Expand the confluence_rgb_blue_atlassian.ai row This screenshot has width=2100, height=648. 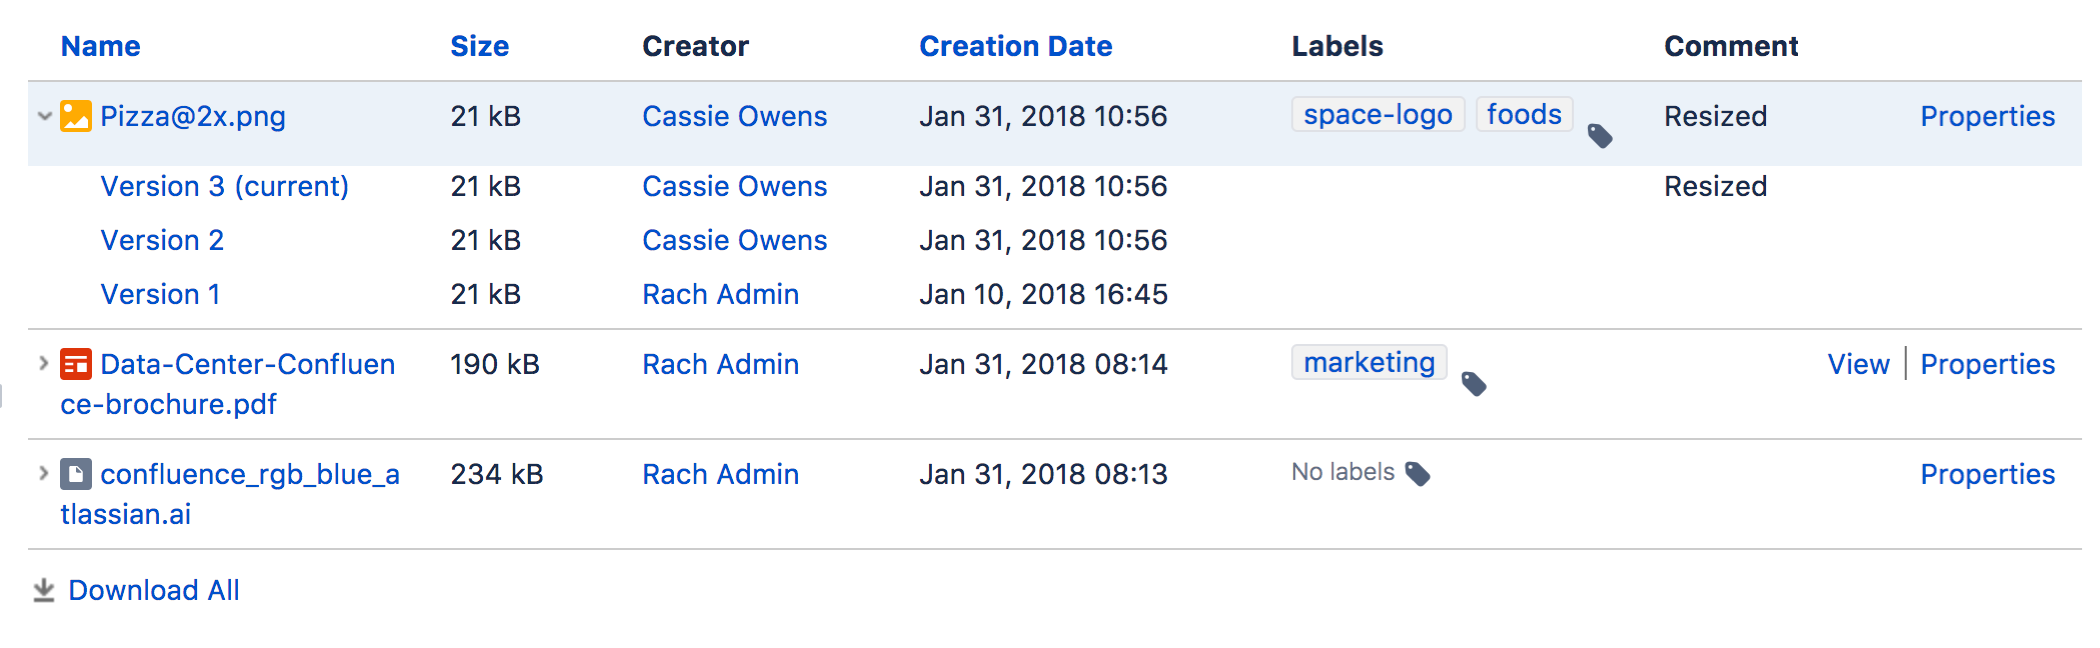pyautogui.click(x=44, y=473)
